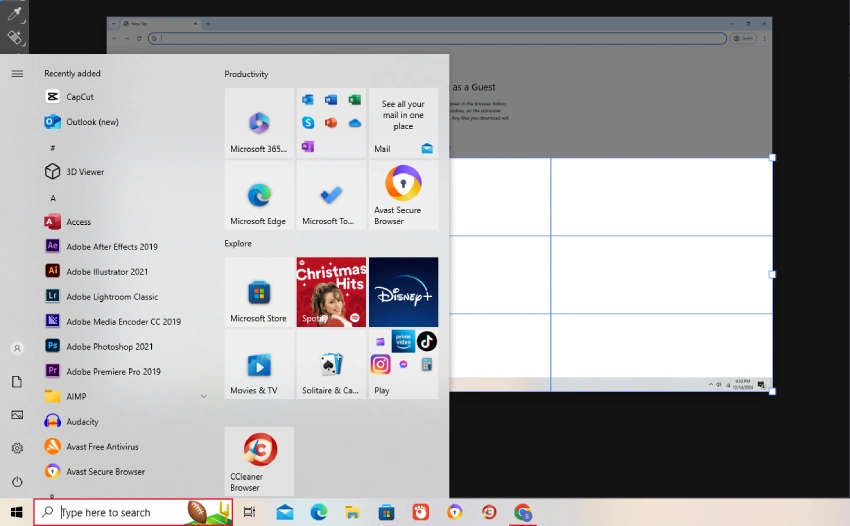Screen dimensions: 850x526
Task: Launch the Microsoft Edge tile
Action: point(259,195)
